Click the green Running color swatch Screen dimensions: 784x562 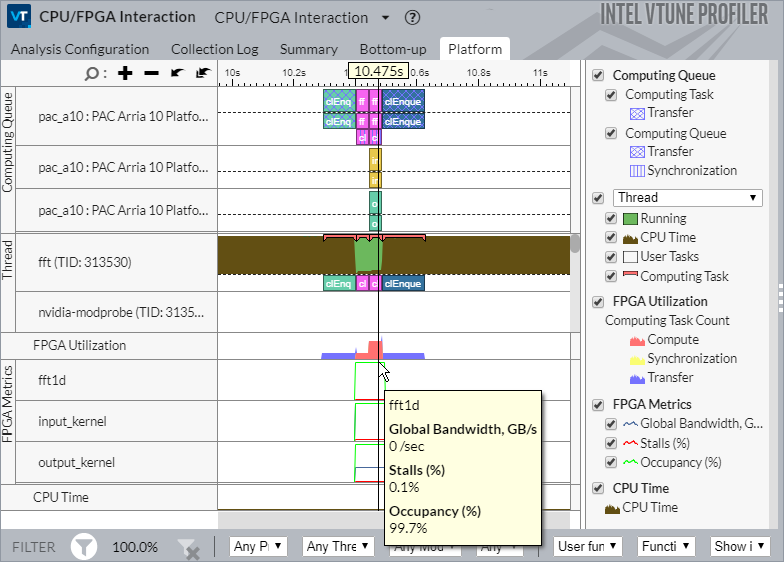(x=629, y=219)
